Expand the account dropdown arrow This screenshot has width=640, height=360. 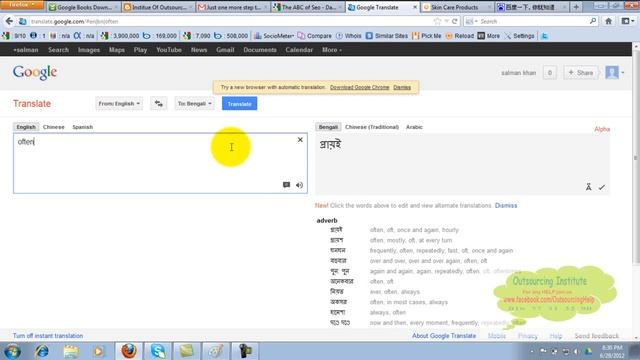622,73
